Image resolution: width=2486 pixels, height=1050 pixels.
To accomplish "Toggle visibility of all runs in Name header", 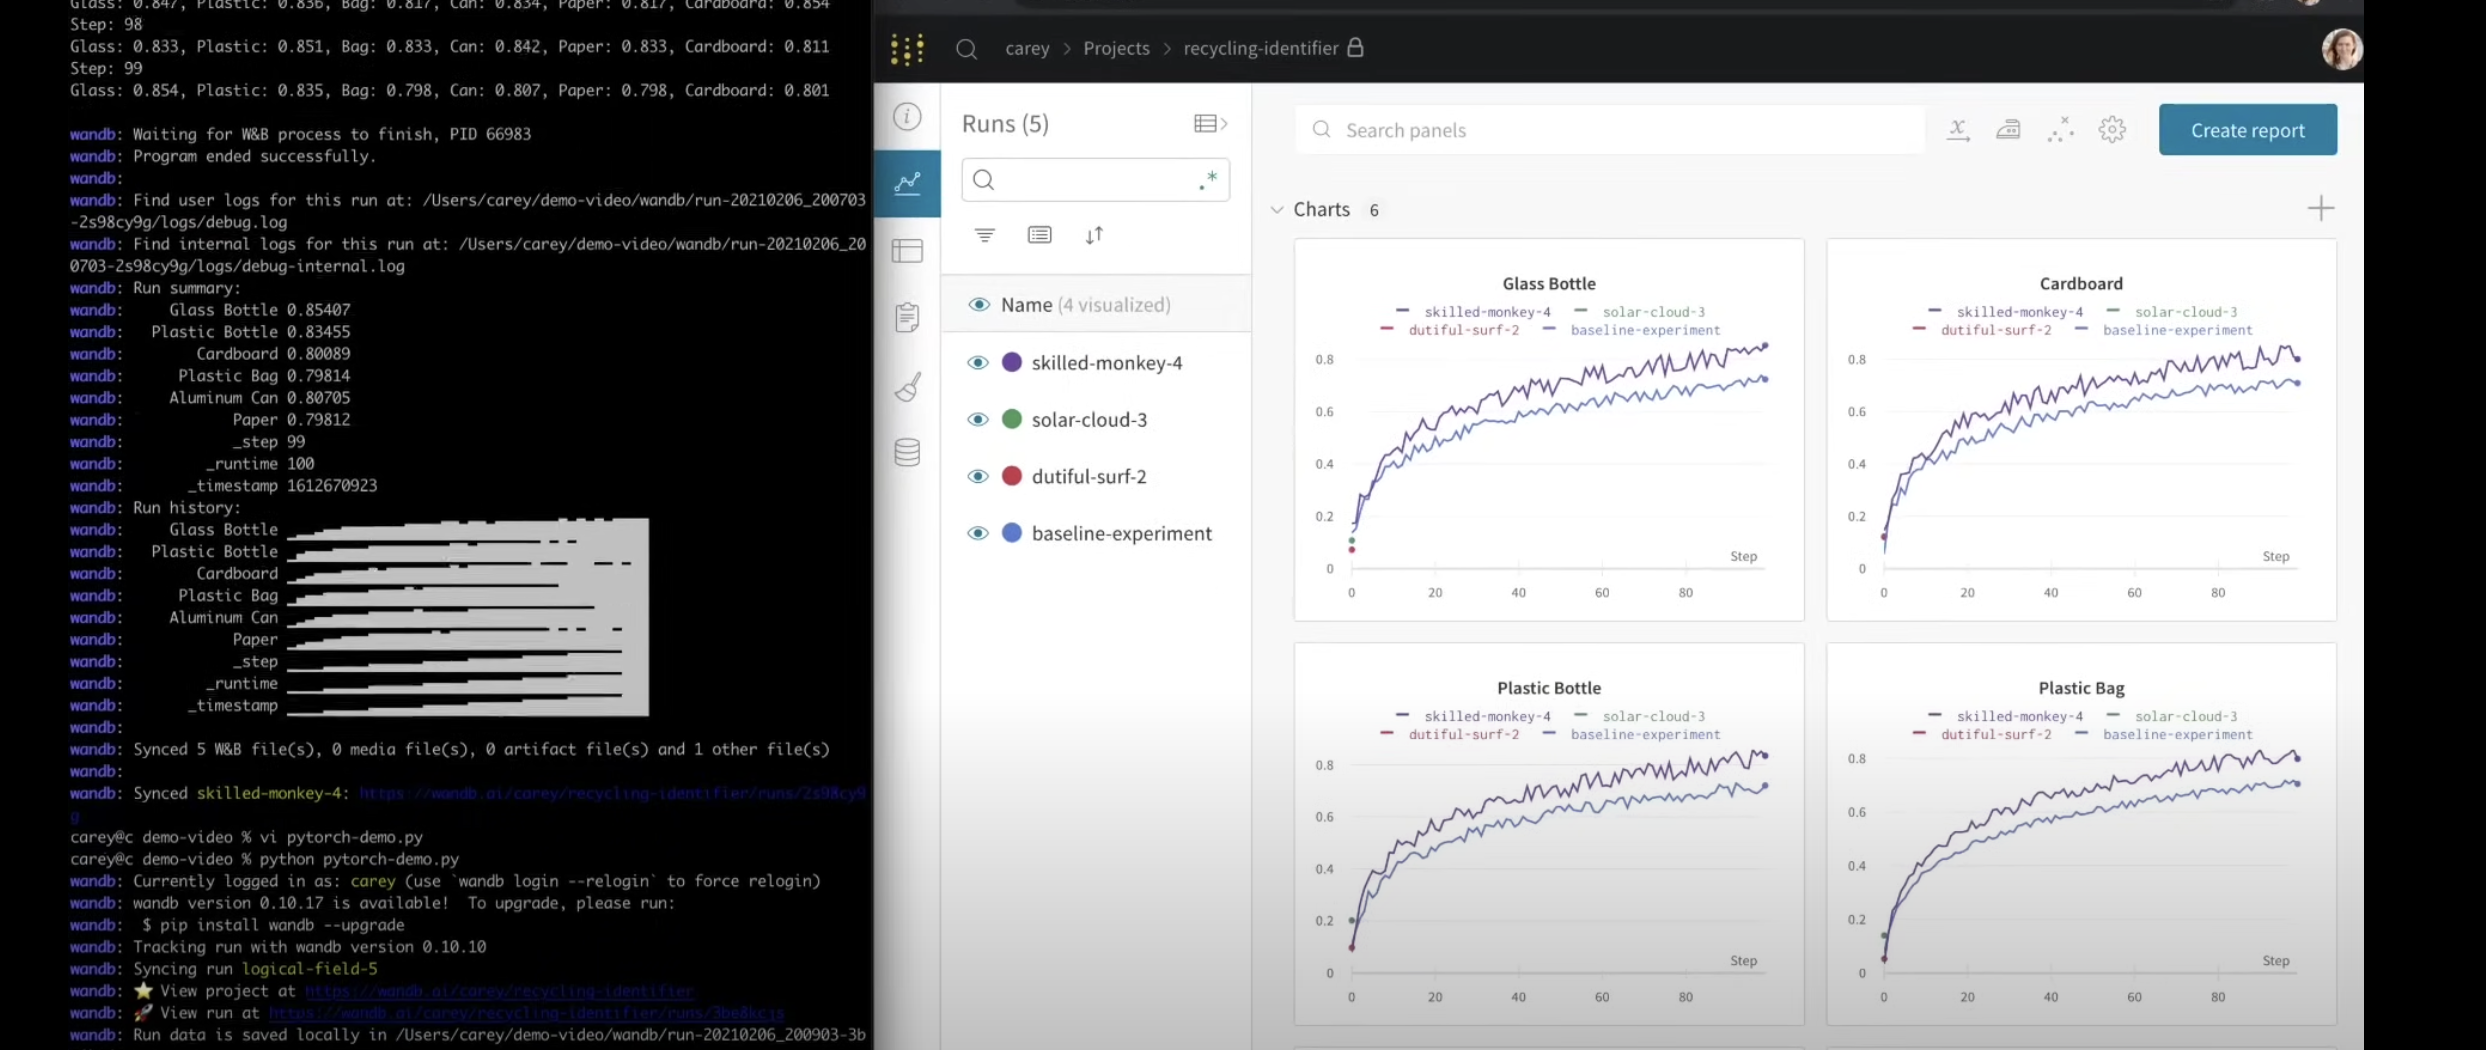I will tap(978, 304).
